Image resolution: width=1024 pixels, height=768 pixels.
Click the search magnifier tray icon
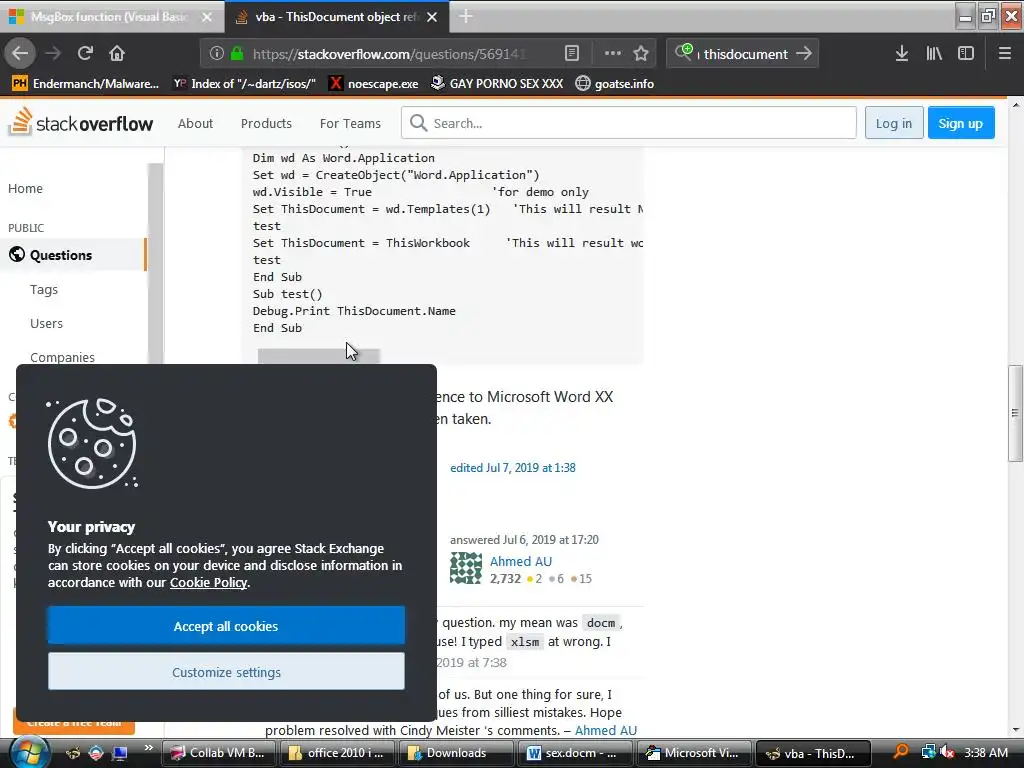pos(901,752)
